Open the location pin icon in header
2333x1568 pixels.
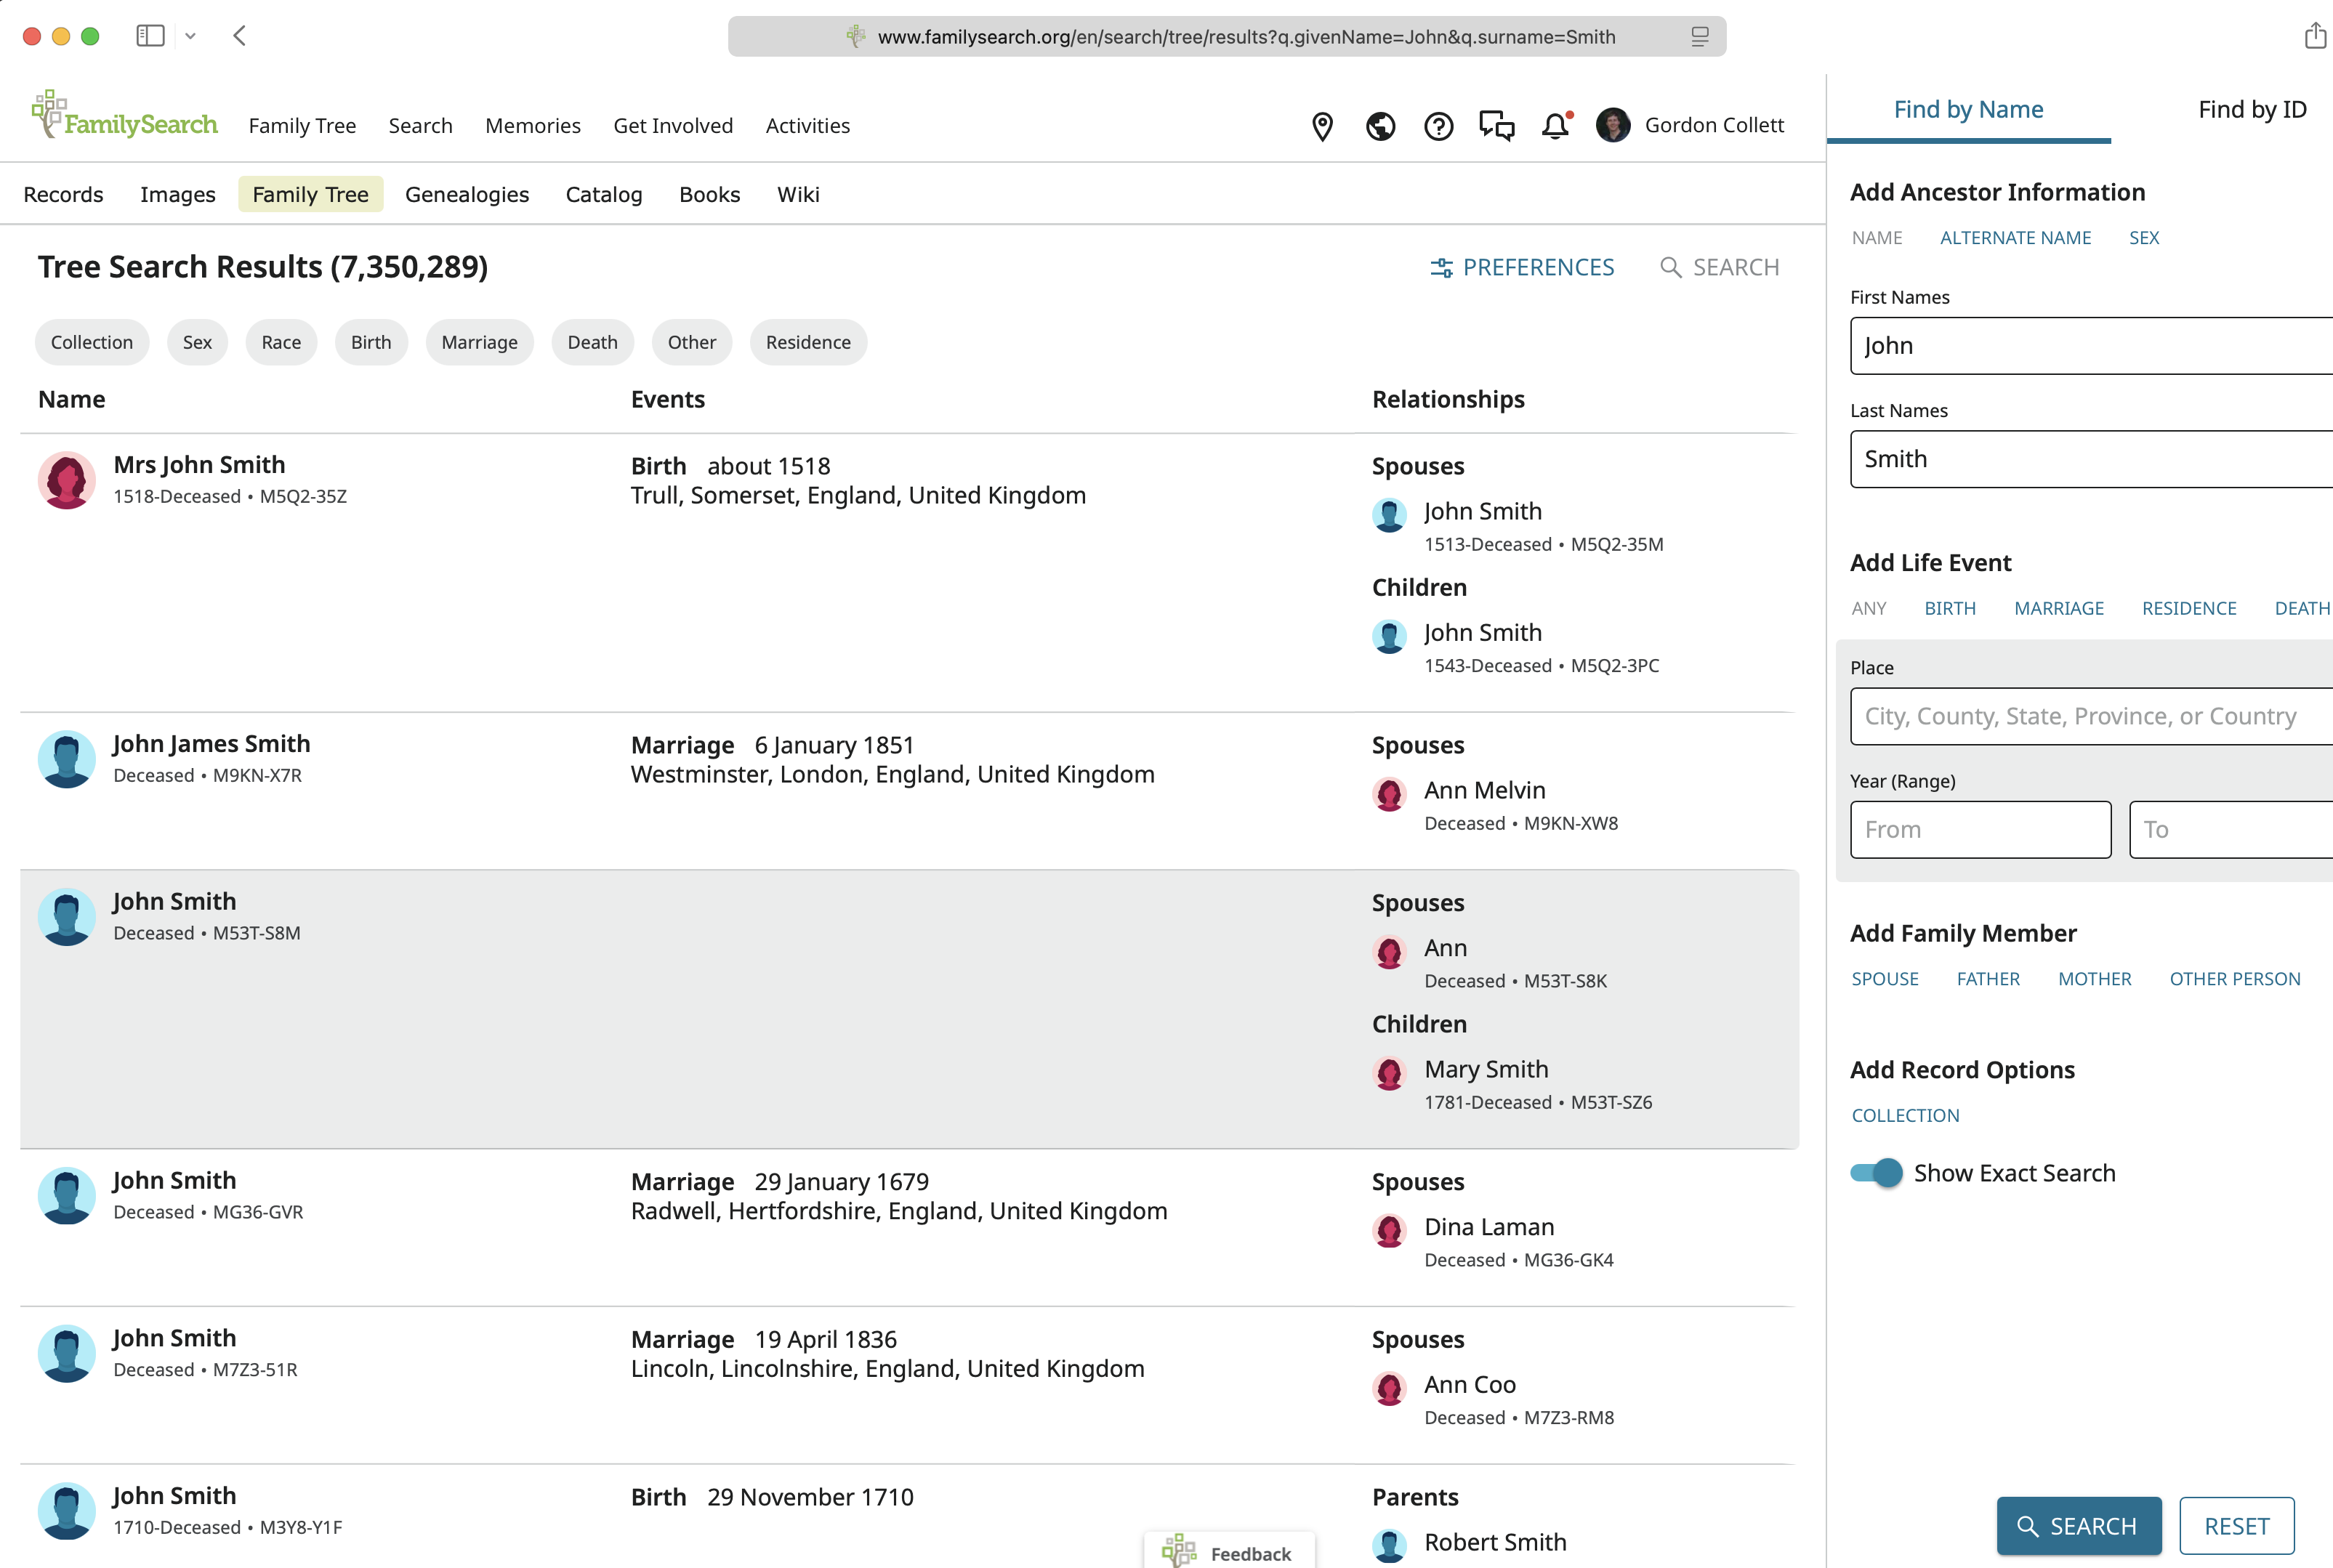click(x=1322, y=126)
